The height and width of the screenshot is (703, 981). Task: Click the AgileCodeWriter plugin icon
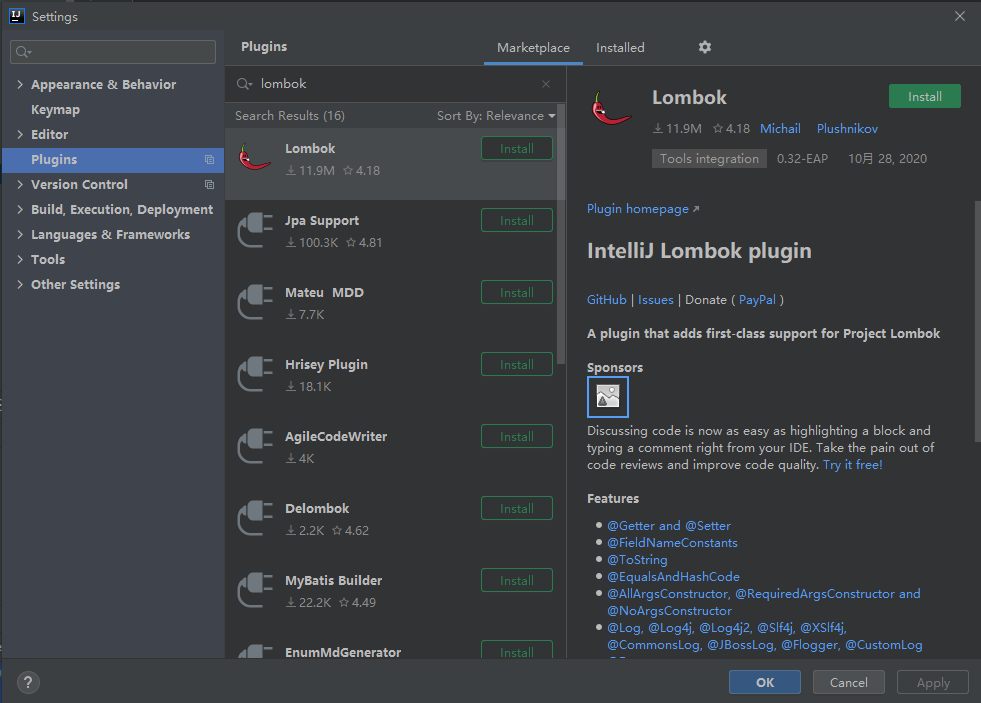coord(255,446)
